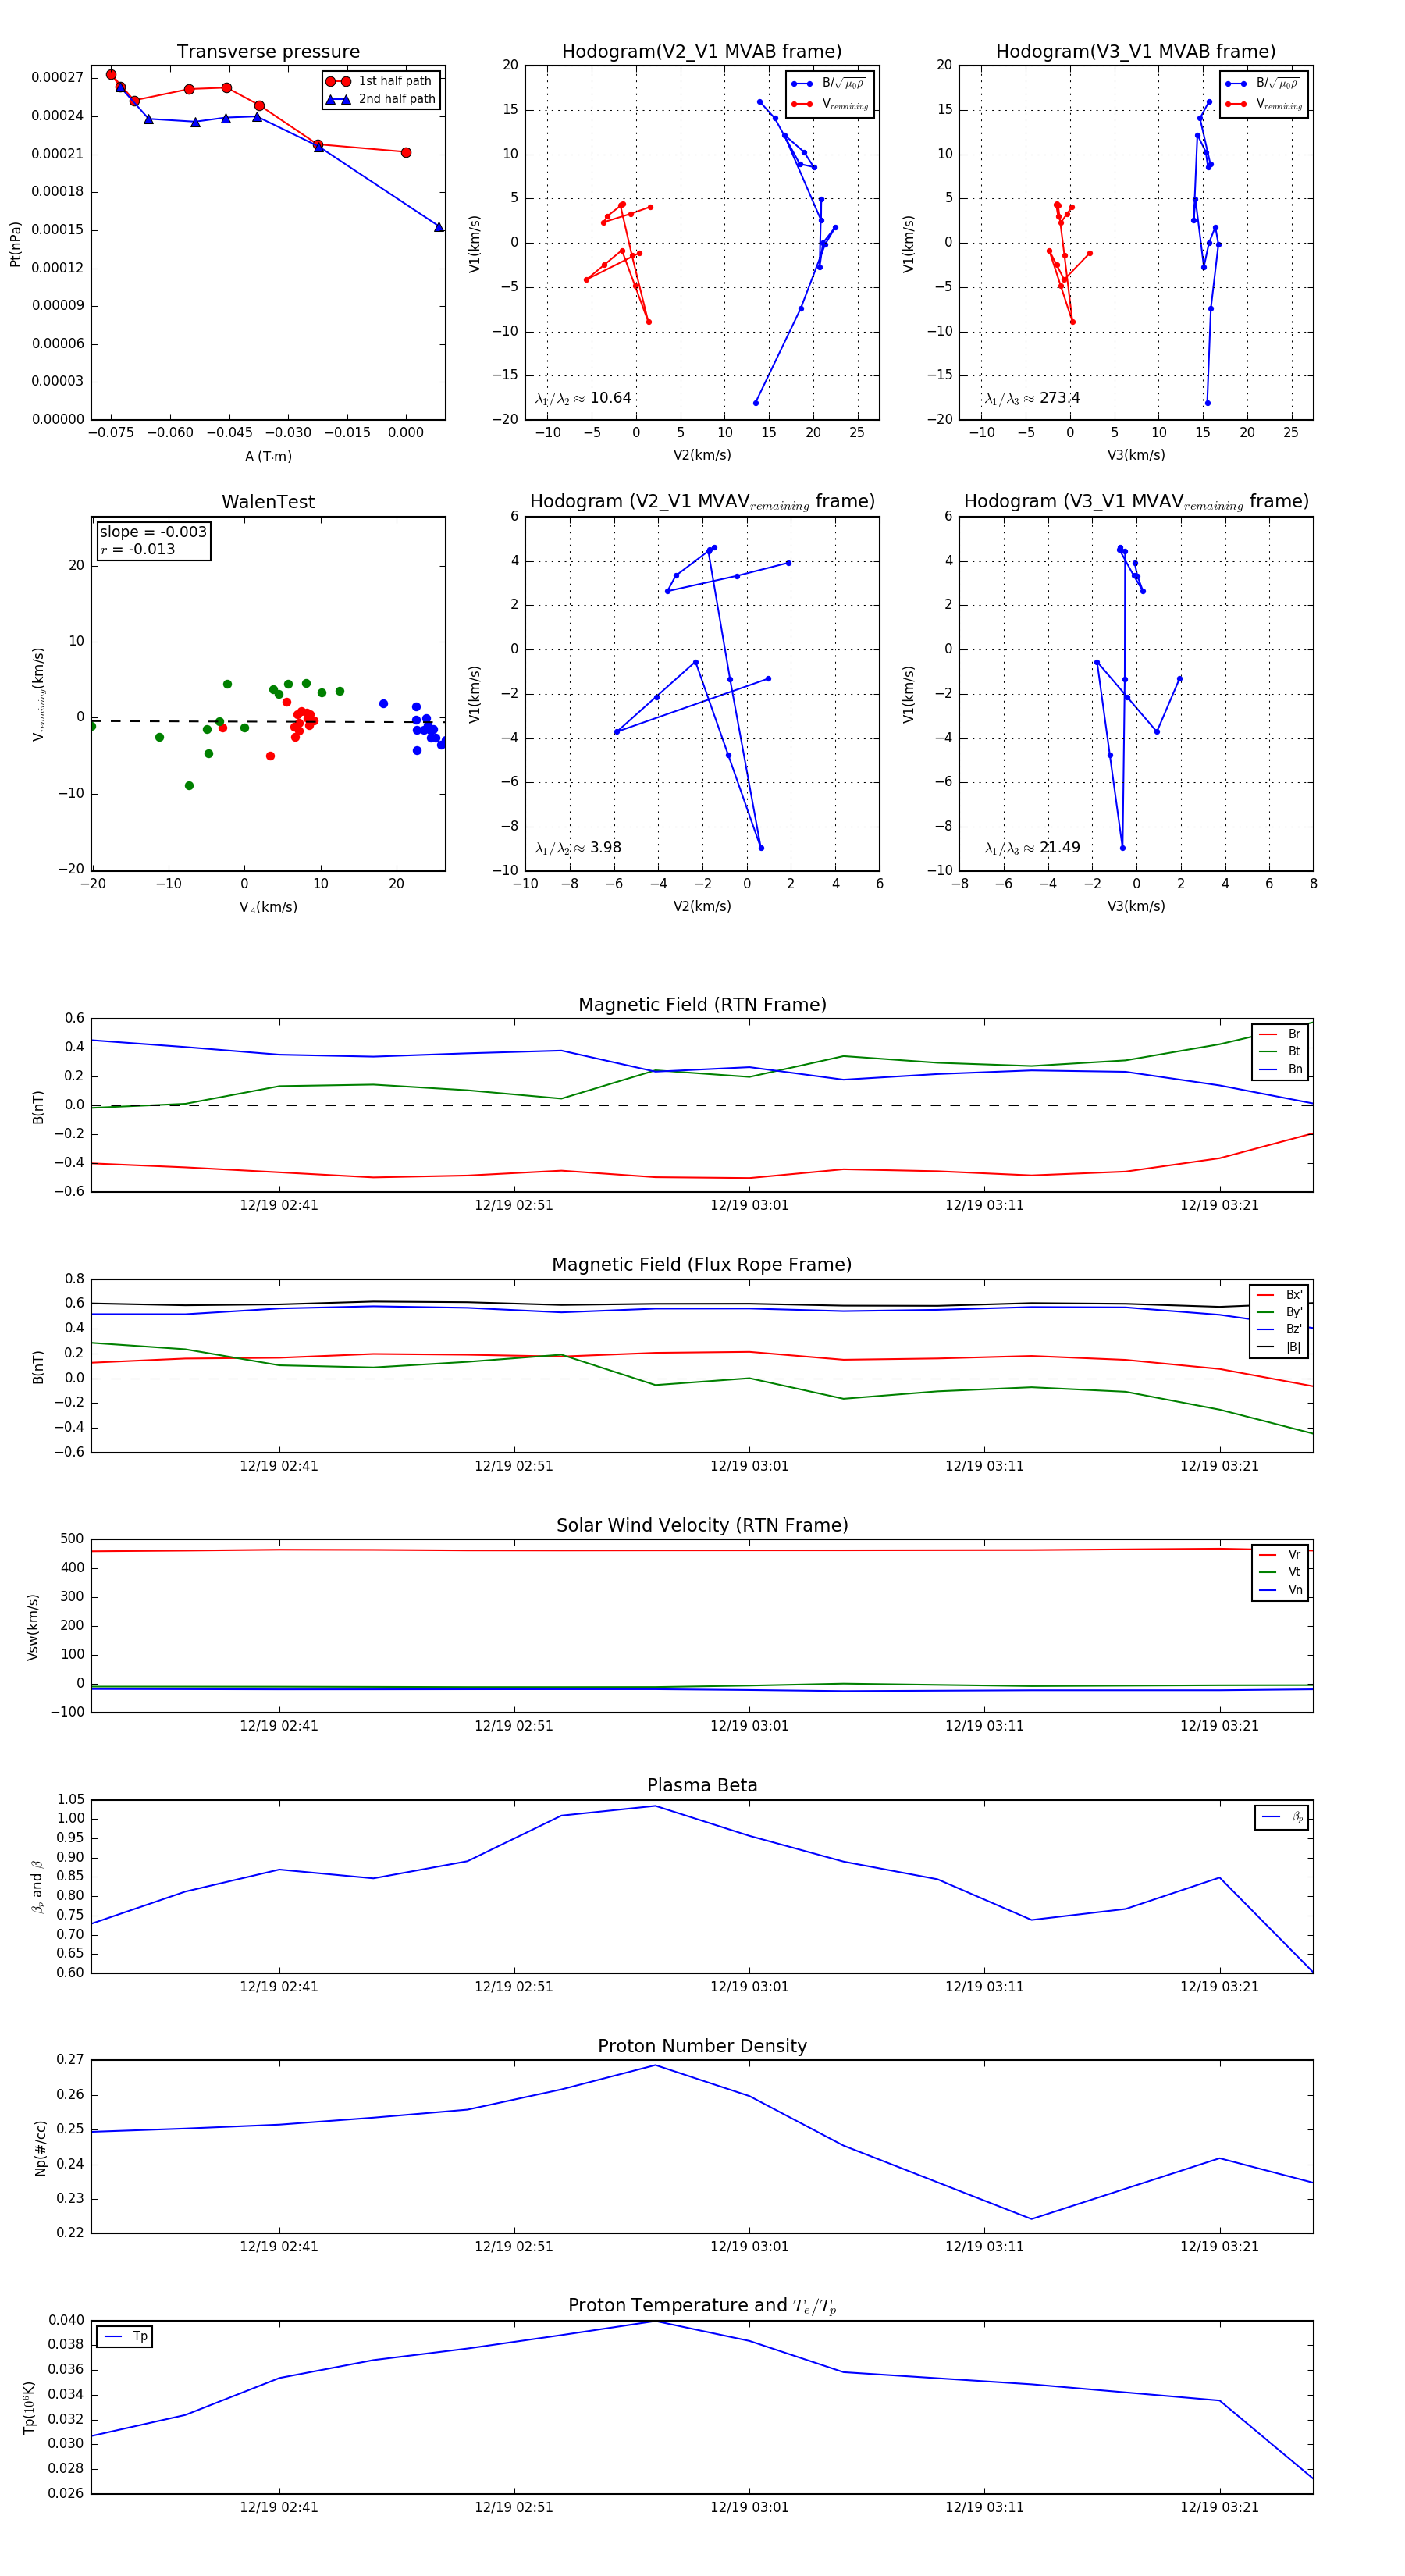Click the eigenvalue ratio text '273.4'

pos(1060,398)
